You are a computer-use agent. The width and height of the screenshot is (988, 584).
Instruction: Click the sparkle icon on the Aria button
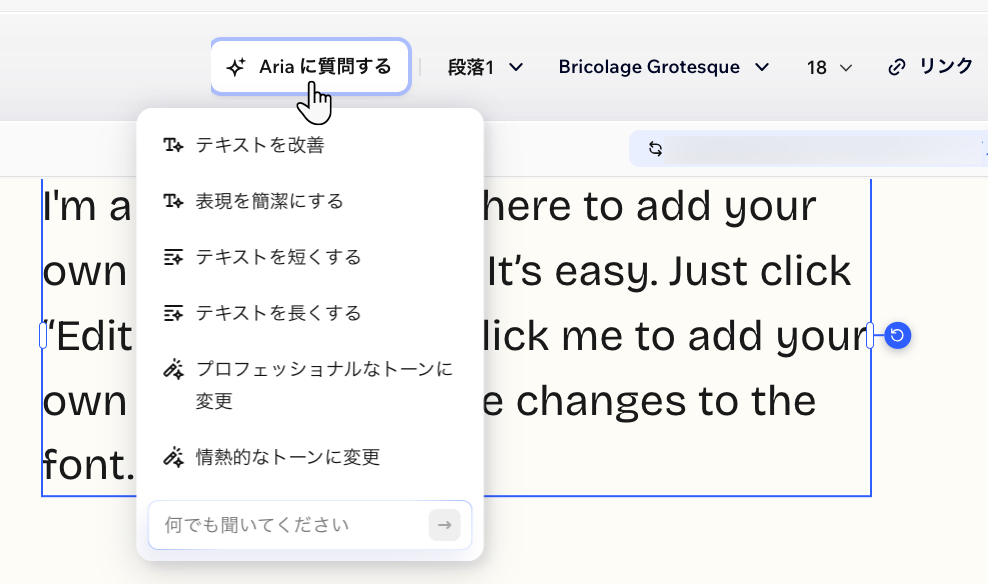point(235,66)
